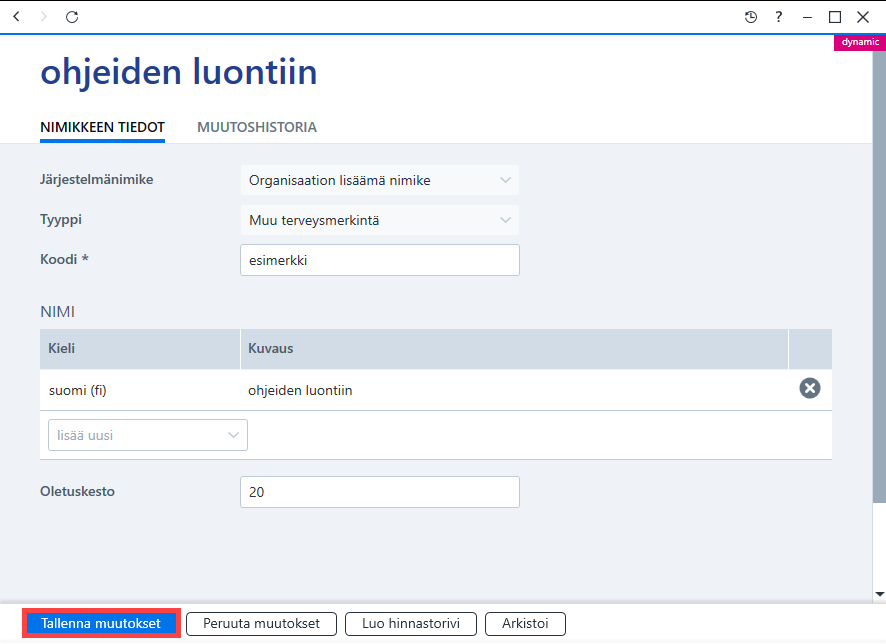Click the 'Koodi *' field label

pos(64,259)
